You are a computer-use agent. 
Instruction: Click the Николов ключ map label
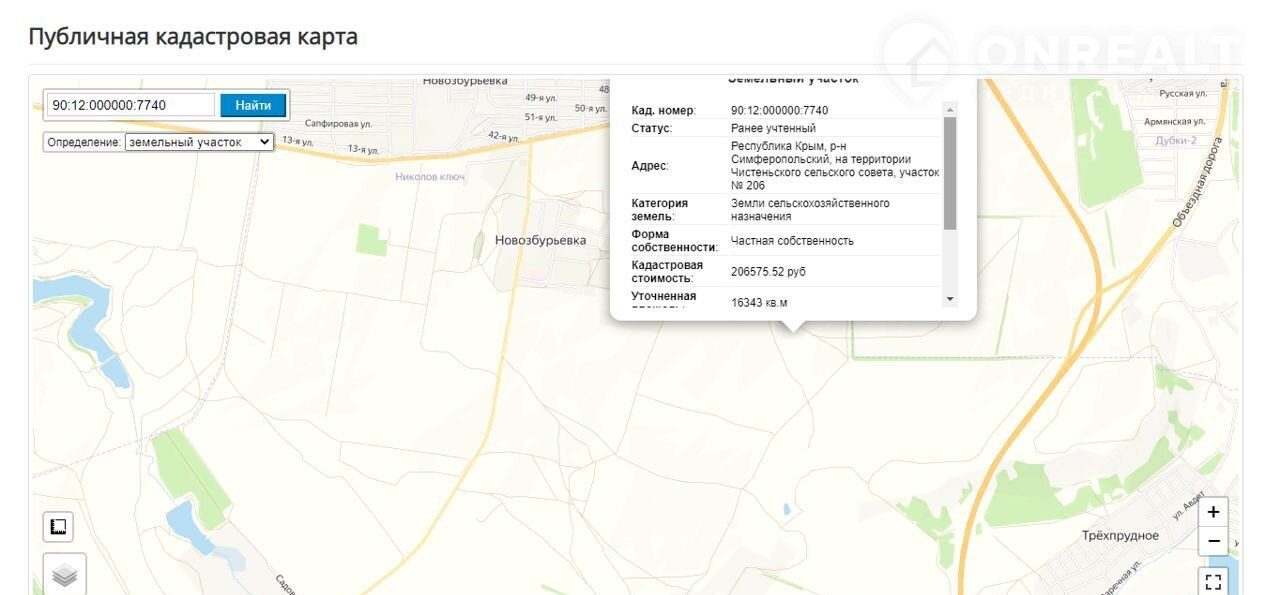click(430, 177)
